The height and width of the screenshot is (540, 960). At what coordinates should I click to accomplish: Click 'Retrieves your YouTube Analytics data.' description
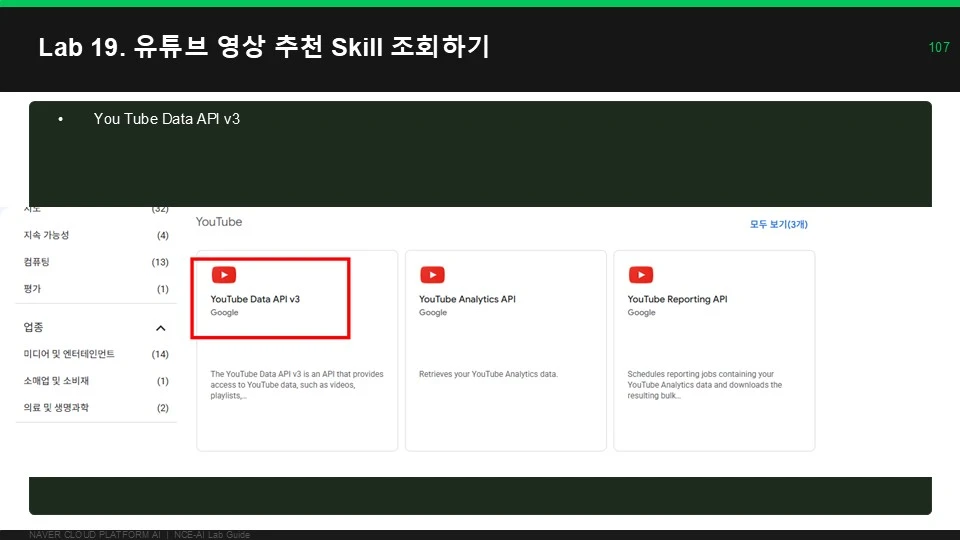pyautogui.click(x=489, y=374)
